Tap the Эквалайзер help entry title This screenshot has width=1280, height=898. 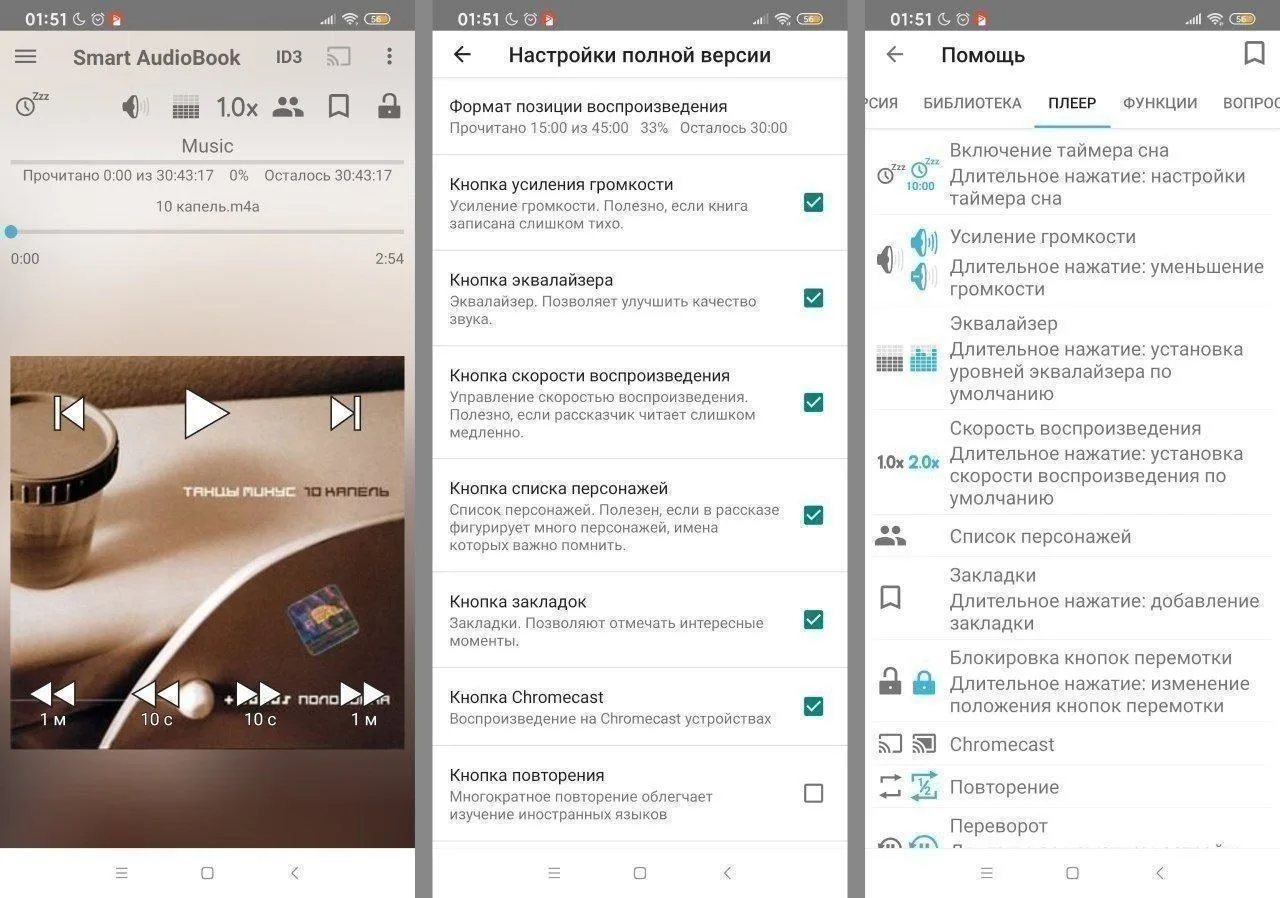[1003, 324]
